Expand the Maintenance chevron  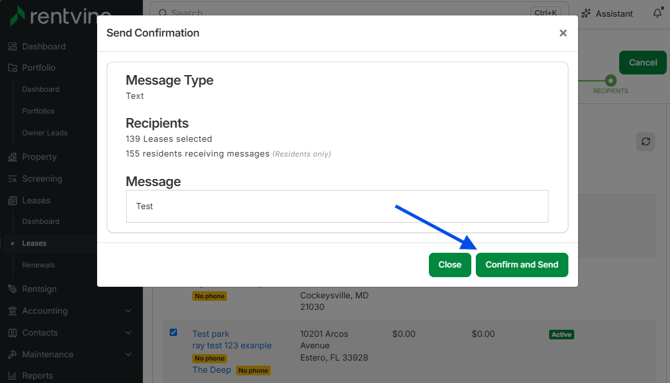[x=128, y=354]
